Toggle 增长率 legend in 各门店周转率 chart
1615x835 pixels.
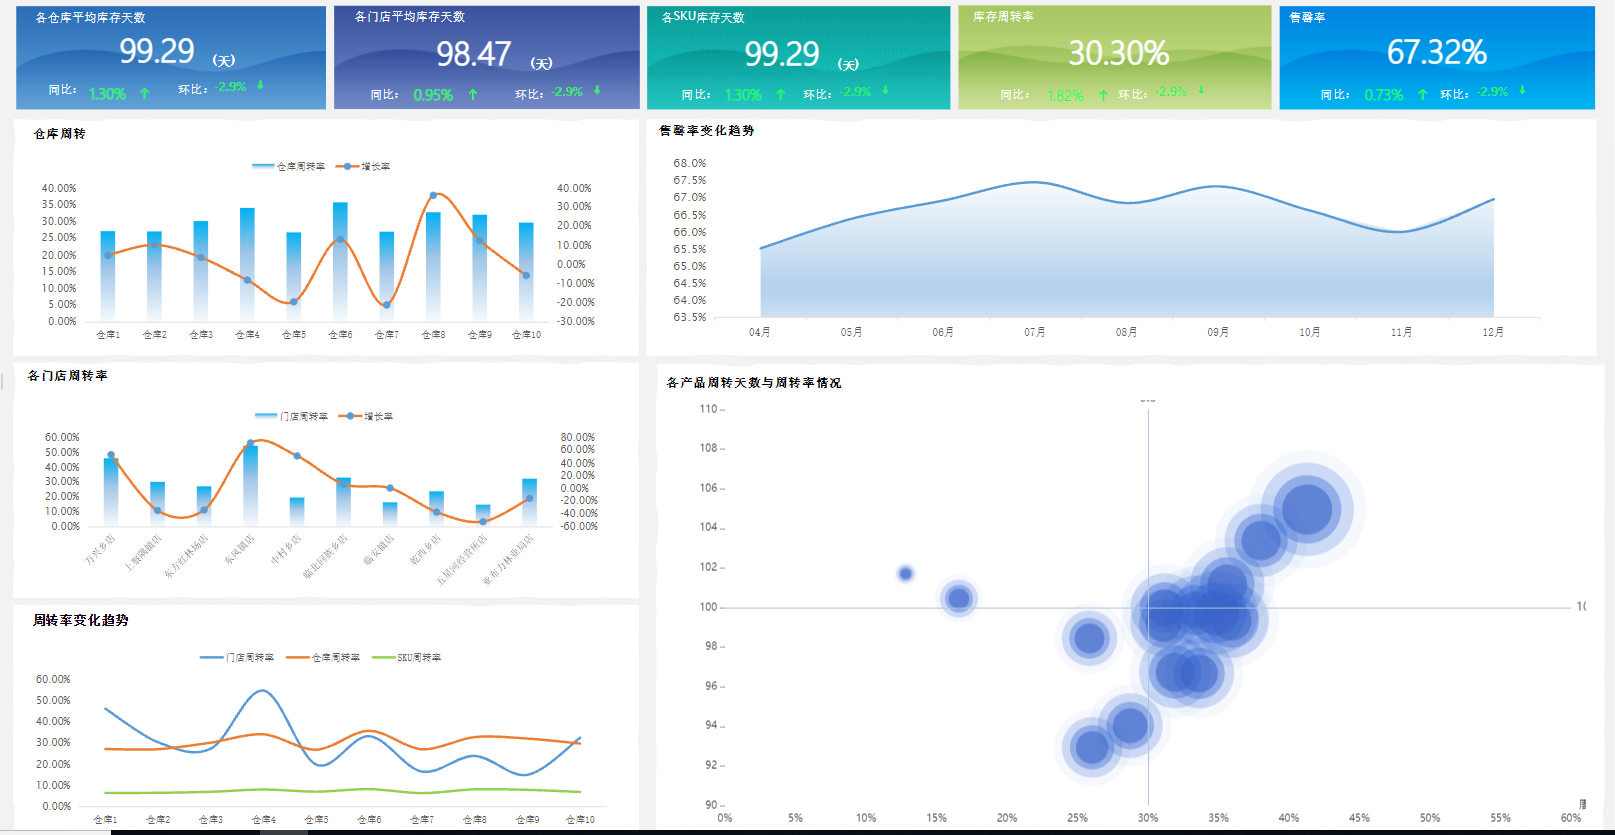coord(366,416)
